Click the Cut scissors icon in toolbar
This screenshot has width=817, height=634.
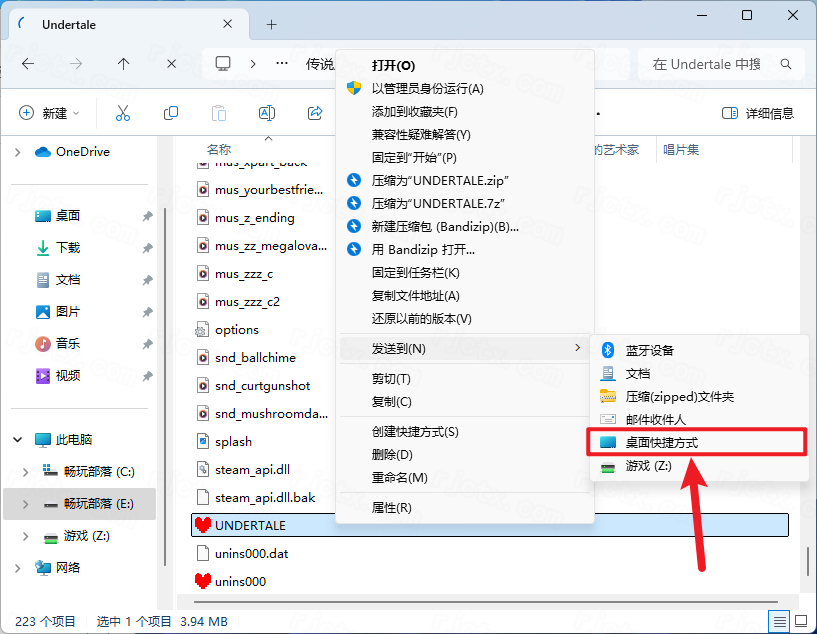[x=123, y=113]
